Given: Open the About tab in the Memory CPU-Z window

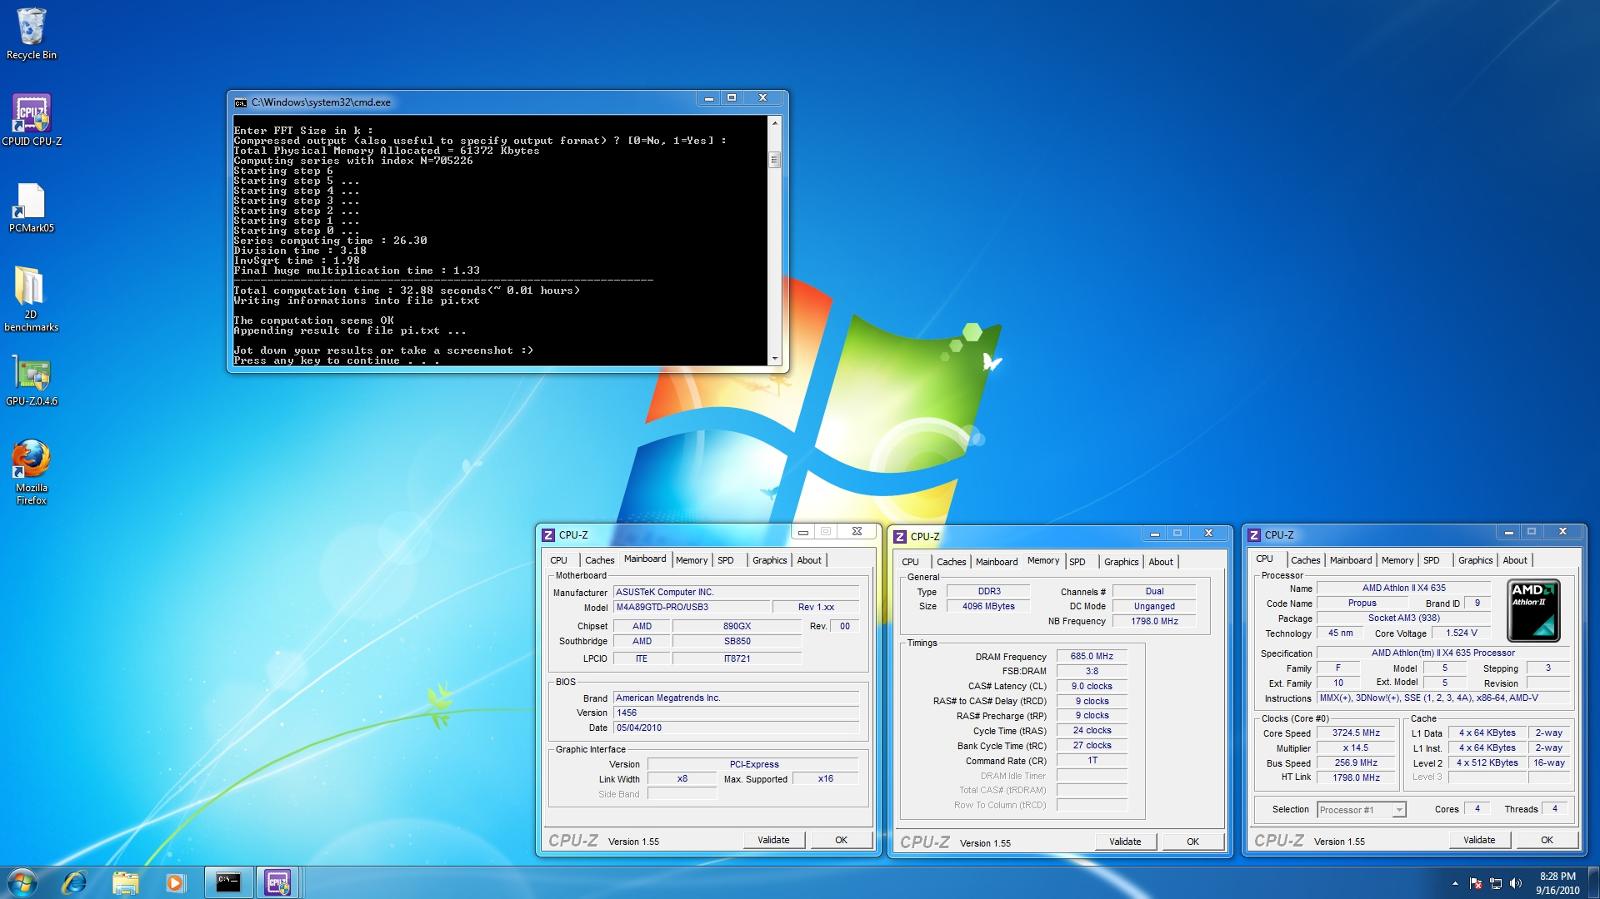Looking at the screenshot, I should click(1161, 562).
